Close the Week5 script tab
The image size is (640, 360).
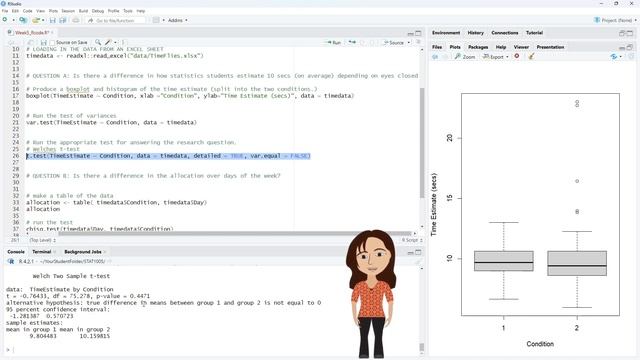(52, 32)
